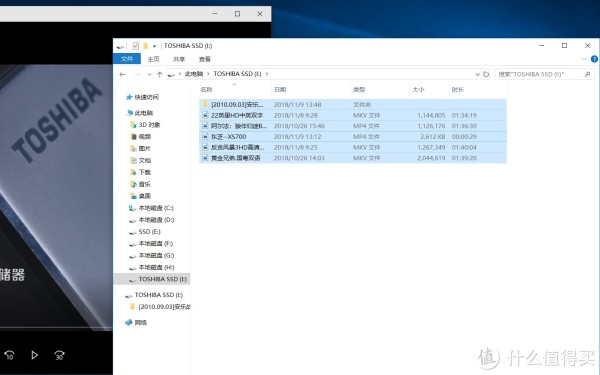
Task: Select the 东芝--XS700 MP4 file
Action: tap(353, 137)
